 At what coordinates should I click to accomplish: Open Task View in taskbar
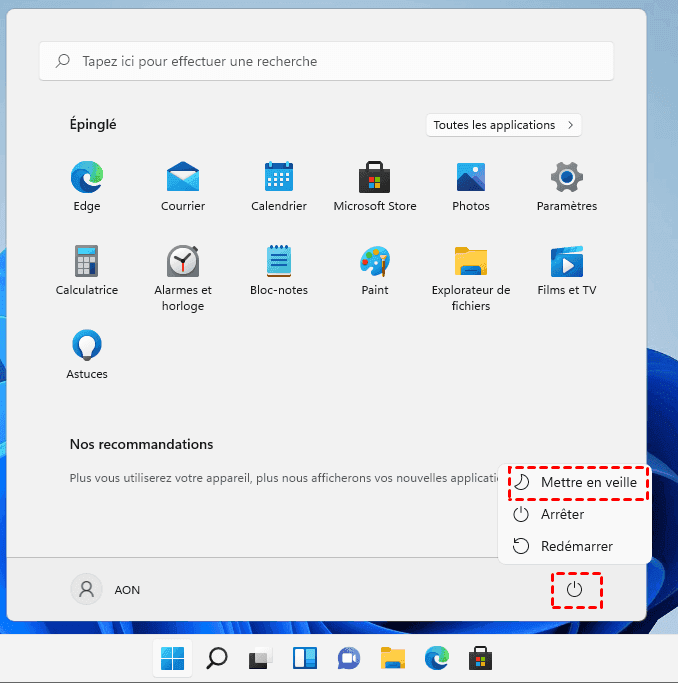pos(260,658)
